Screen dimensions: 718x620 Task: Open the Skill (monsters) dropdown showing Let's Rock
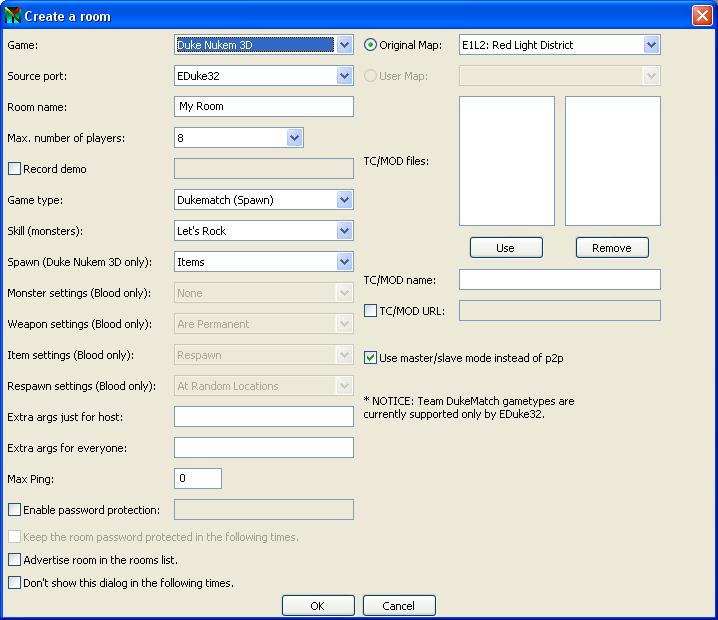pos(264,231)
